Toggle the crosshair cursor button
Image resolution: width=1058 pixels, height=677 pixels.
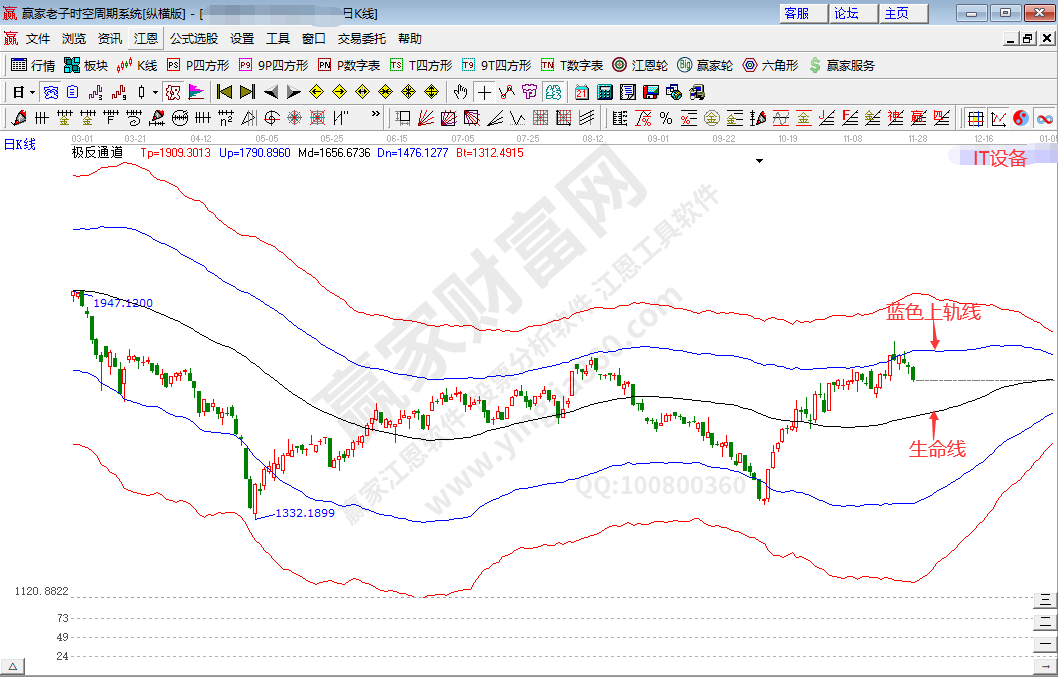click(x=484, y=92)
